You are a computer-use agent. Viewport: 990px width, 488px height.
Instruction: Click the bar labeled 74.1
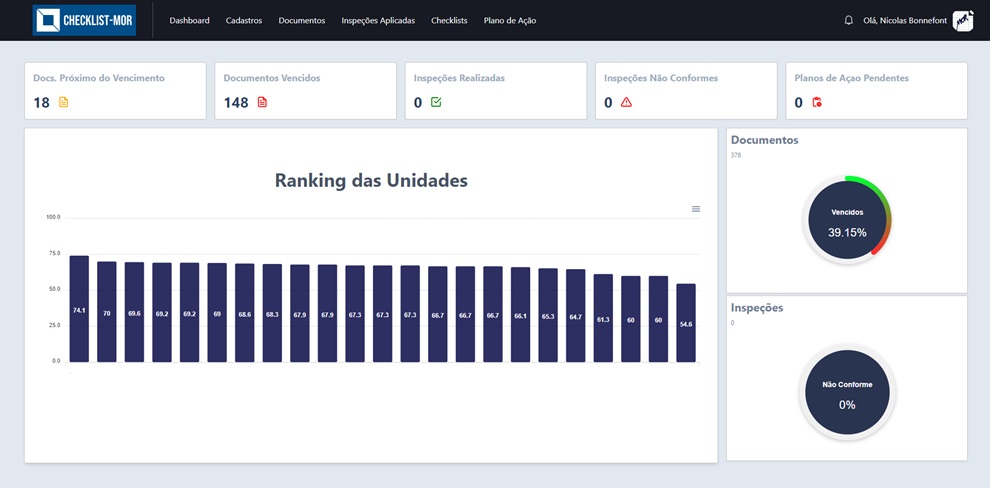pyautogui.click(x=79, y=309)
